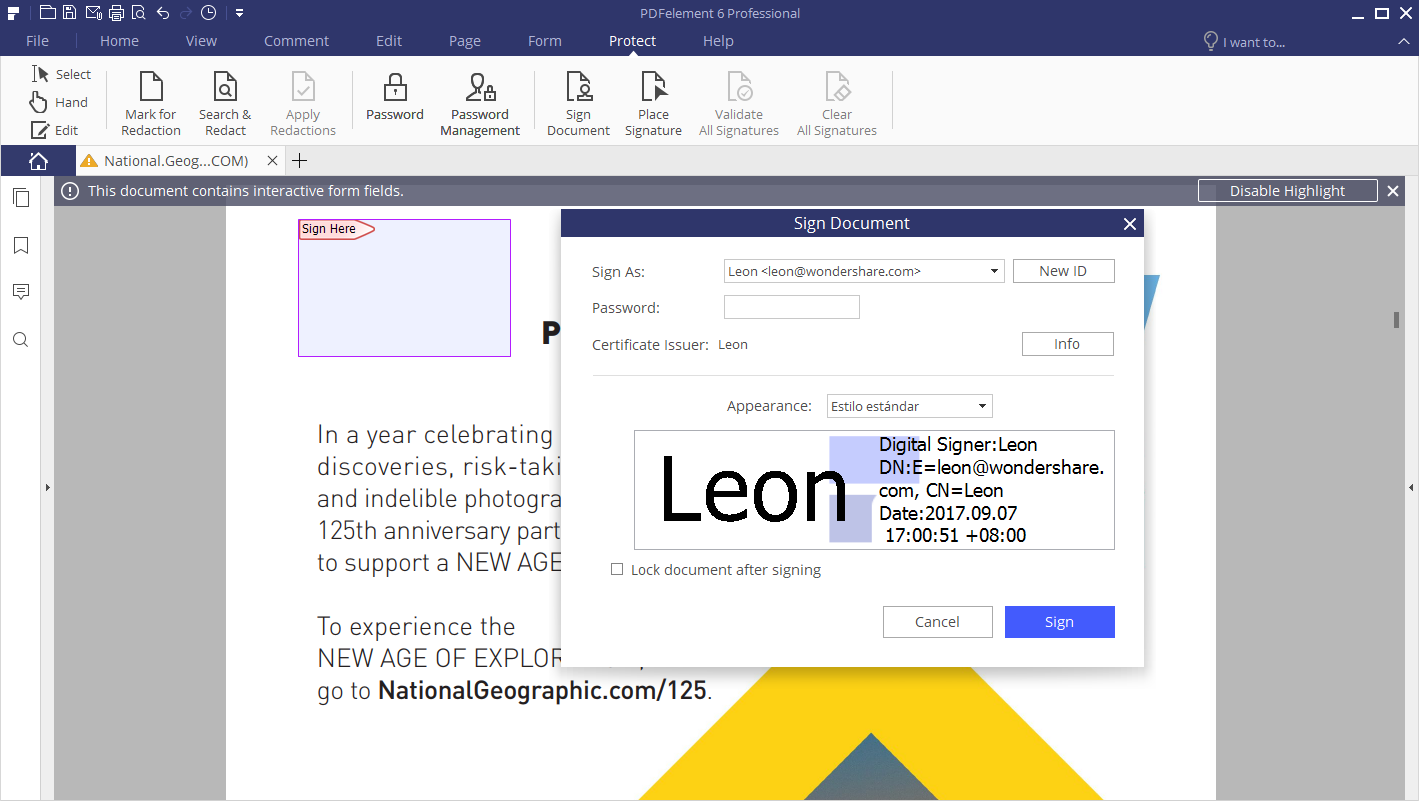This screenshot has height=801, width=1419.
Task: Click Disable Highlight button
Action: [x=1287, y=191]
